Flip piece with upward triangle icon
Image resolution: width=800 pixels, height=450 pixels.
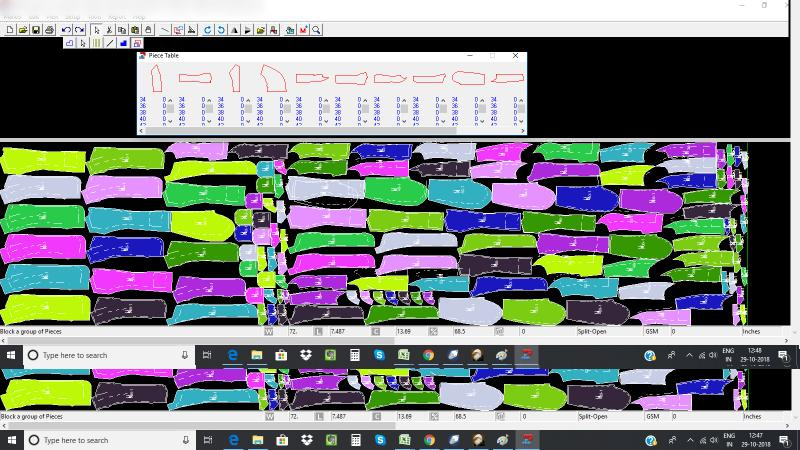click(234, 30)
